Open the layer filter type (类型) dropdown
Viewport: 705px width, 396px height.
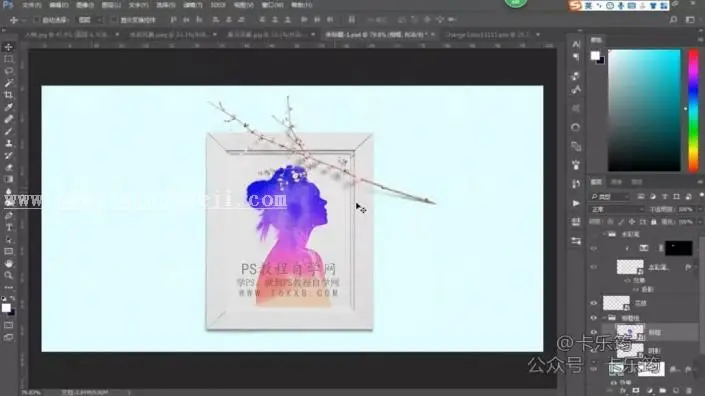(610, 197)
